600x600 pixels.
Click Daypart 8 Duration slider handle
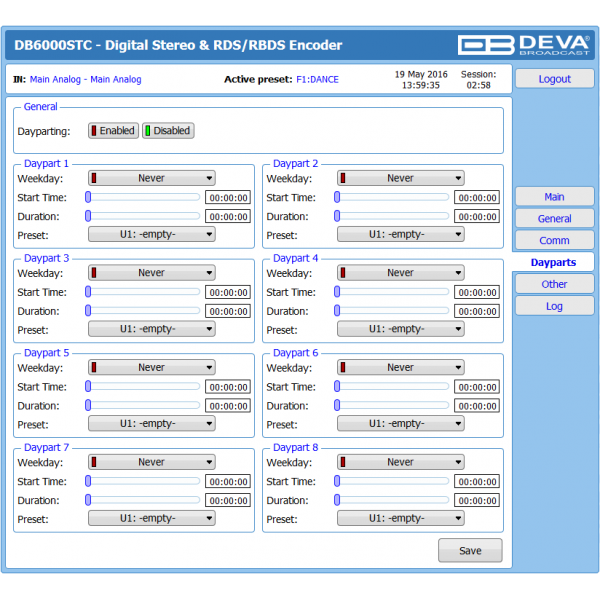[337, 500]
